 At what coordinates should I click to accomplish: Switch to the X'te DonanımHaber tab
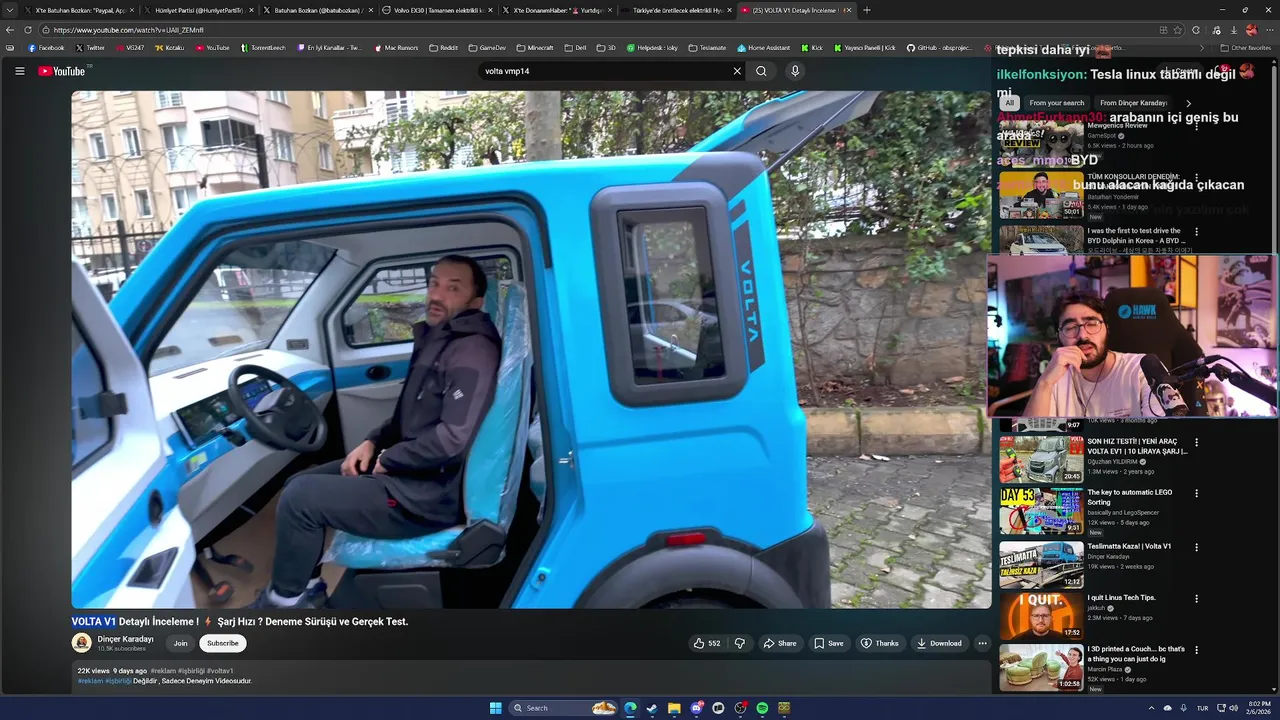tap(558, 10)
